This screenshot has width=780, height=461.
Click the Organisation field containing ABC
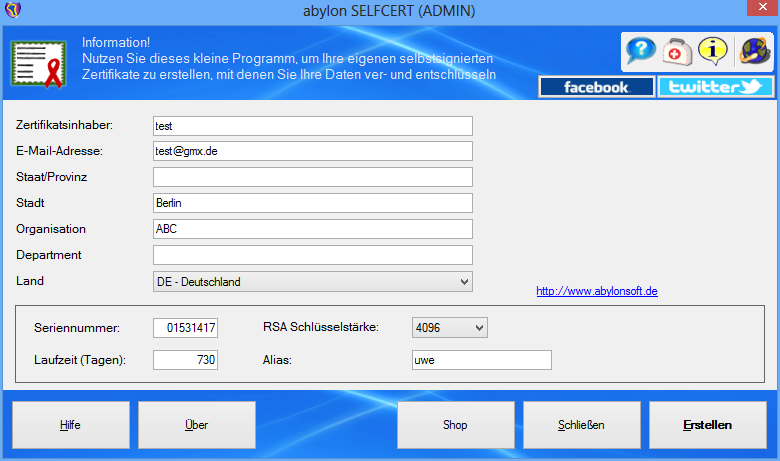(313, 229)
